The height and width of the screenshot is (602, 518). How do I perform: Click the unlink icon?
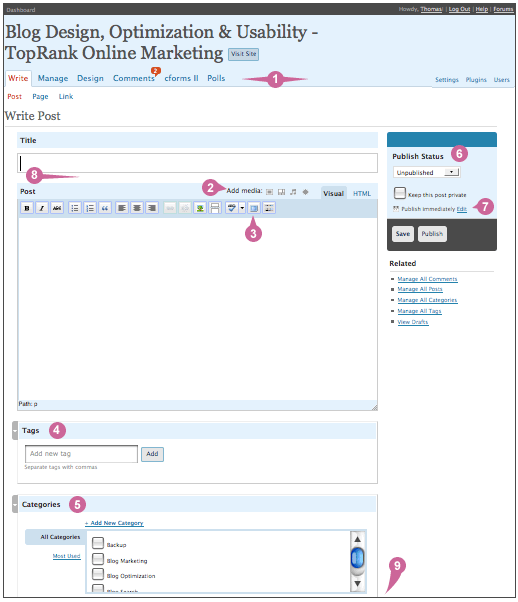[x=185, y=208]
